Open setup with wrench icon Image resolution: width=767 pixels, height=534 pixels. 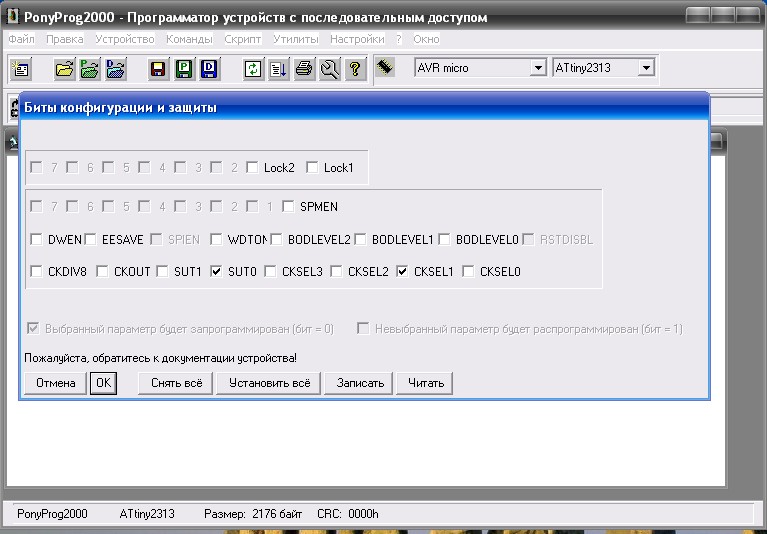click(330, 68)
